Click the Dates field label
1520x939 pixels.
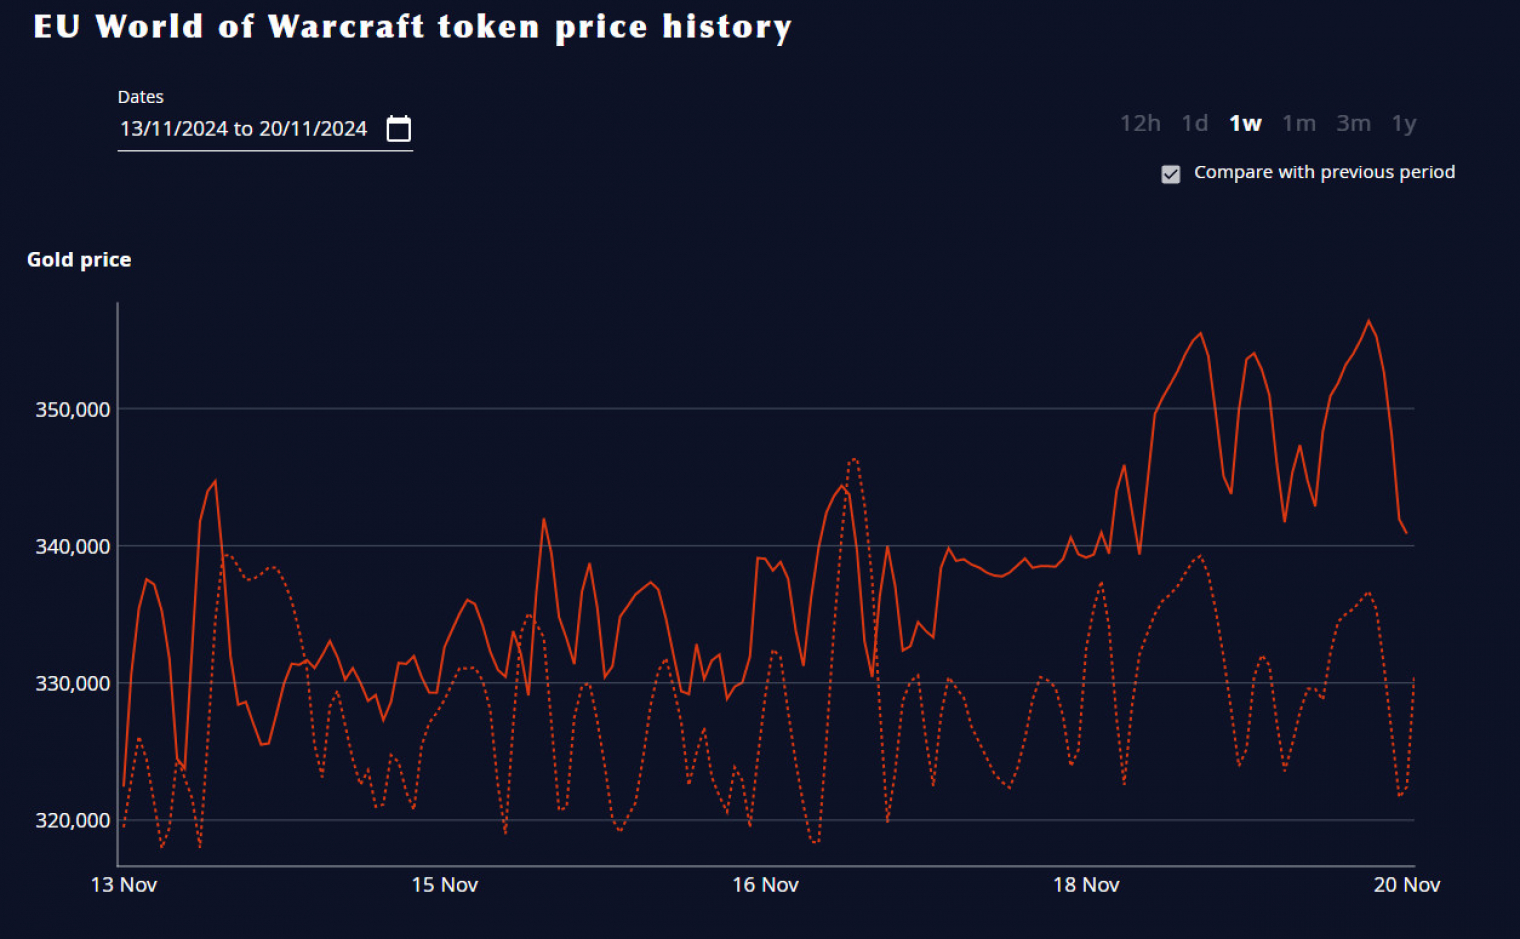[x=140, y=97]
